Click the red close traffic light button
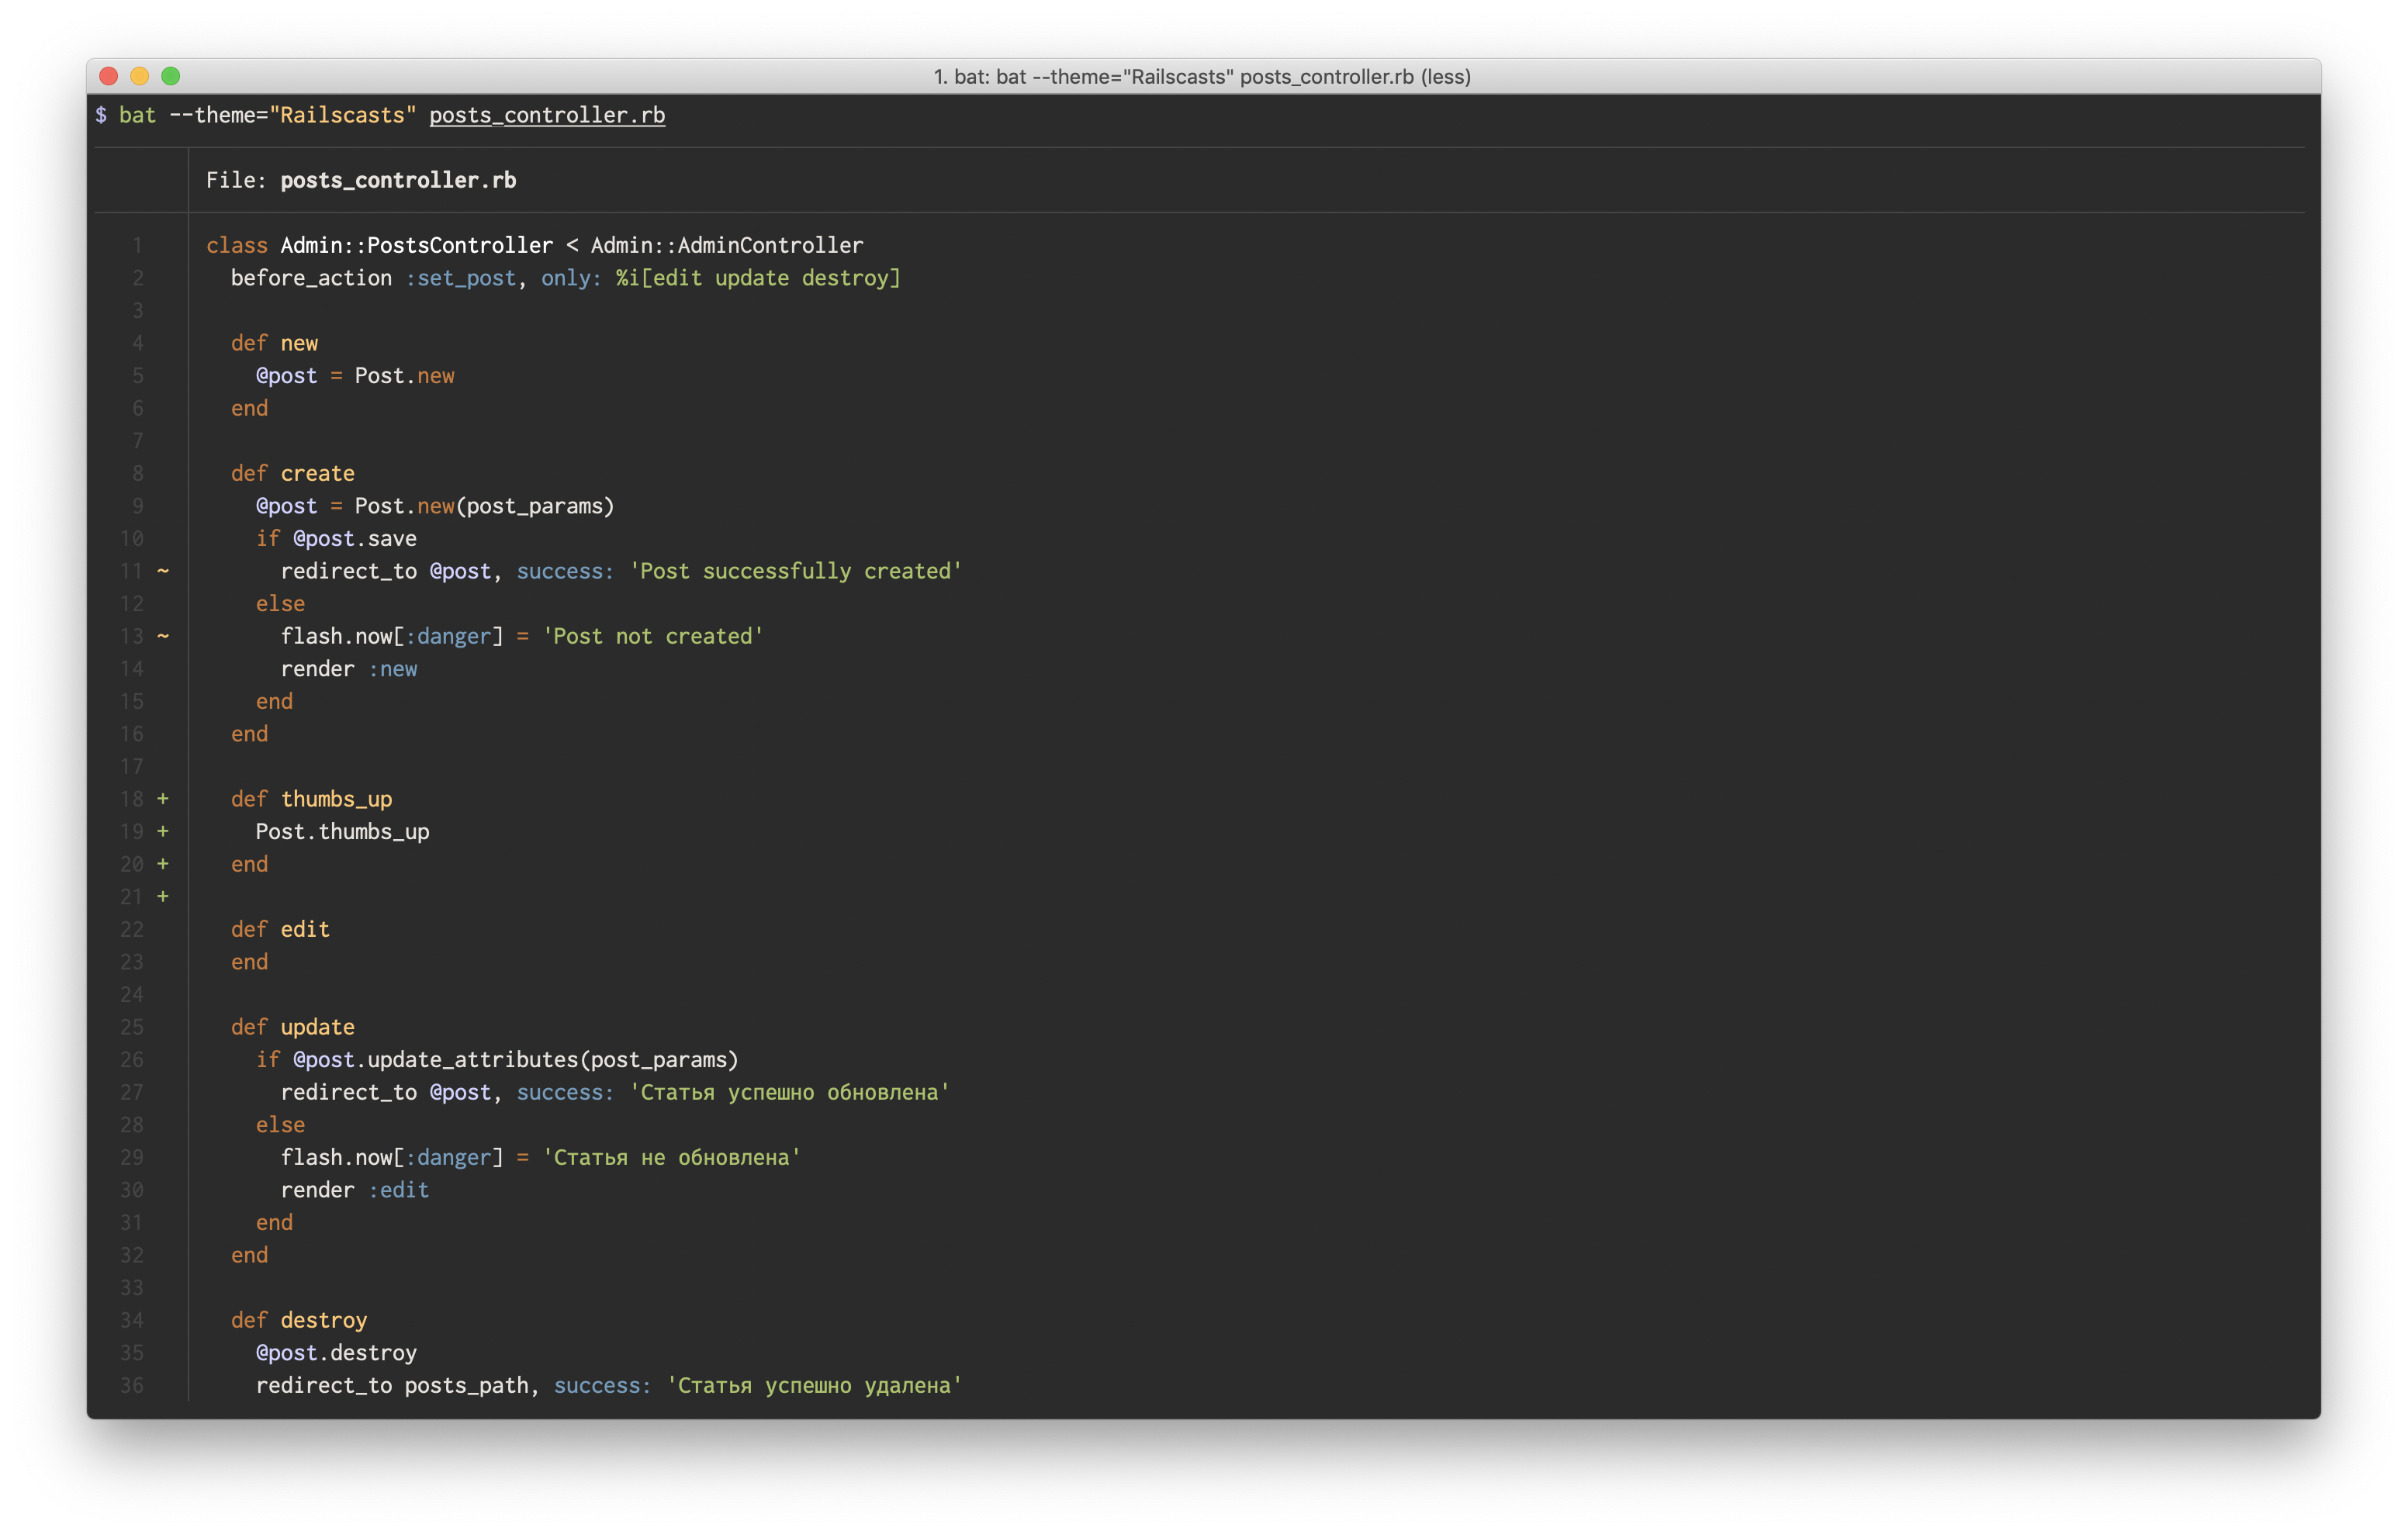2408x1534 pixels. pyautogui.click(x=108, y=76)
